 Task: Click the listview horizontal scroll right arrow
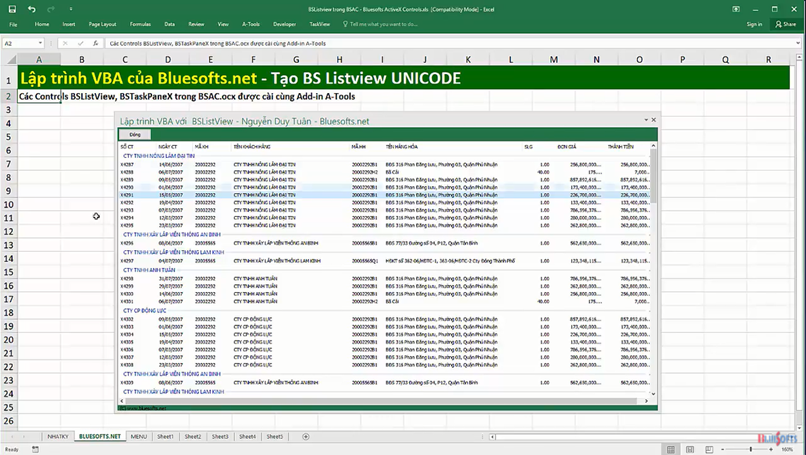[646, 401]
